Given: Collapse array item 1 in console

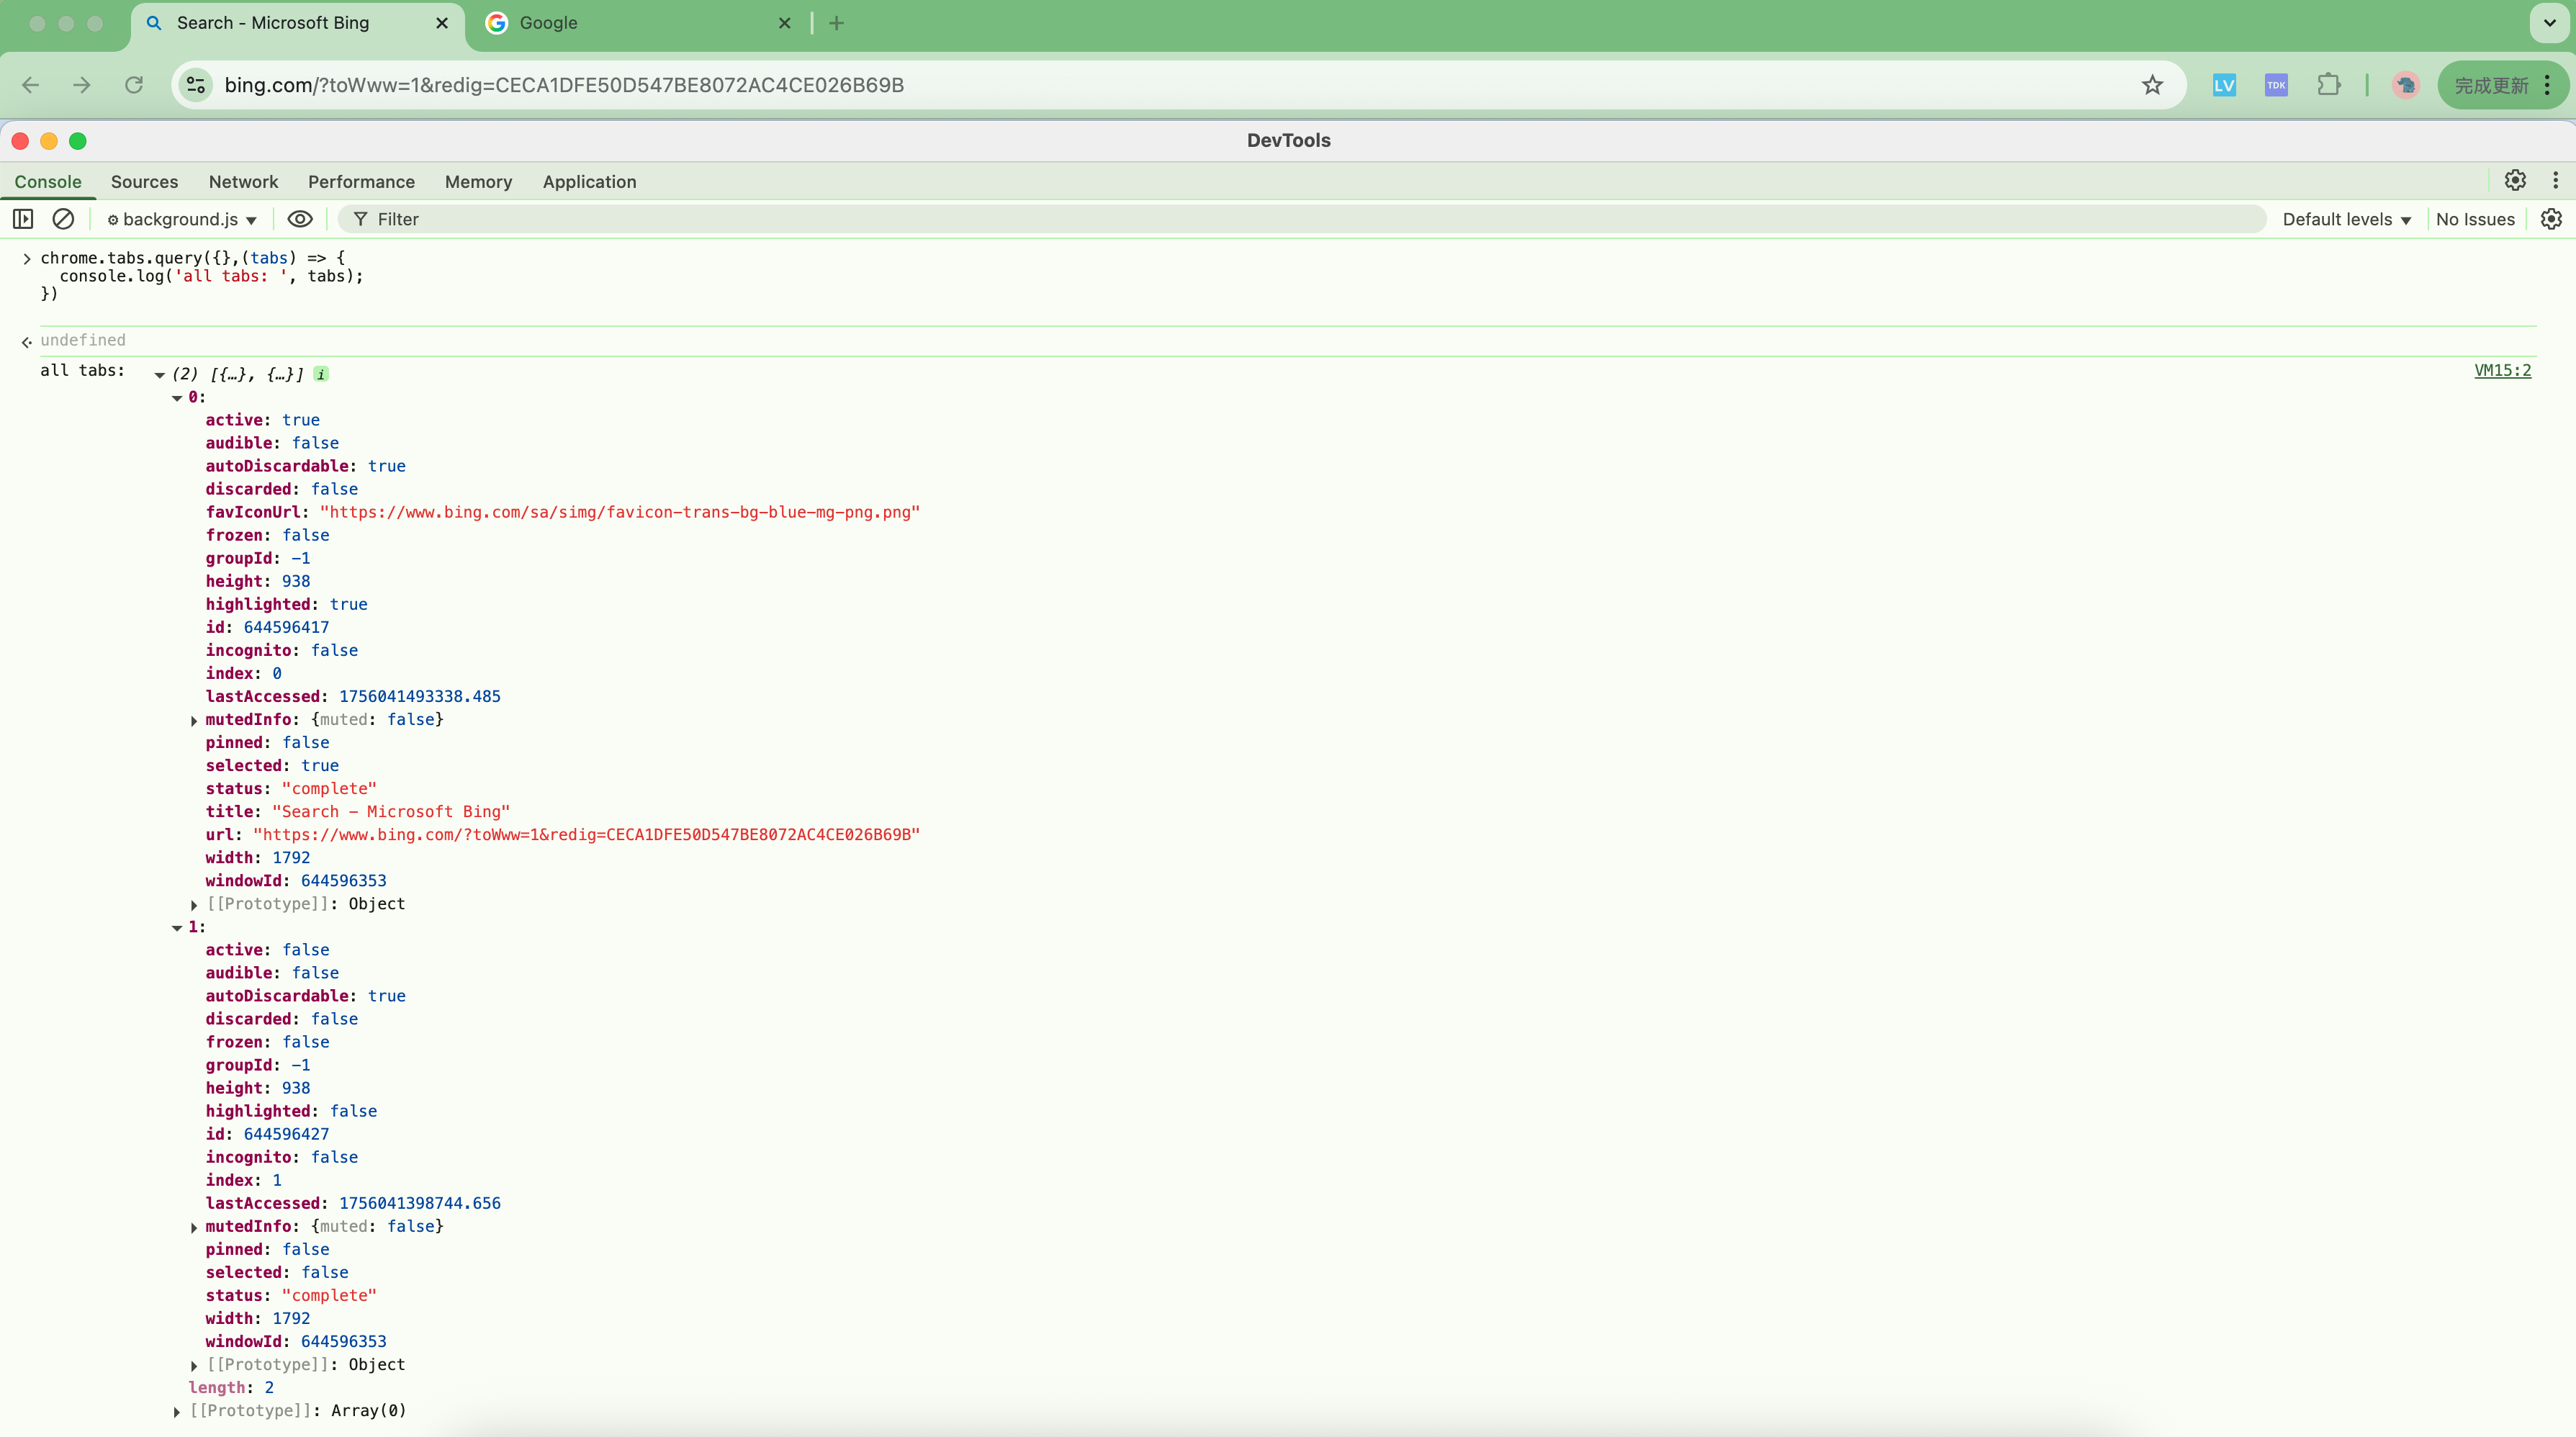Looking at the screenshot, I should [x=177, y=928].
